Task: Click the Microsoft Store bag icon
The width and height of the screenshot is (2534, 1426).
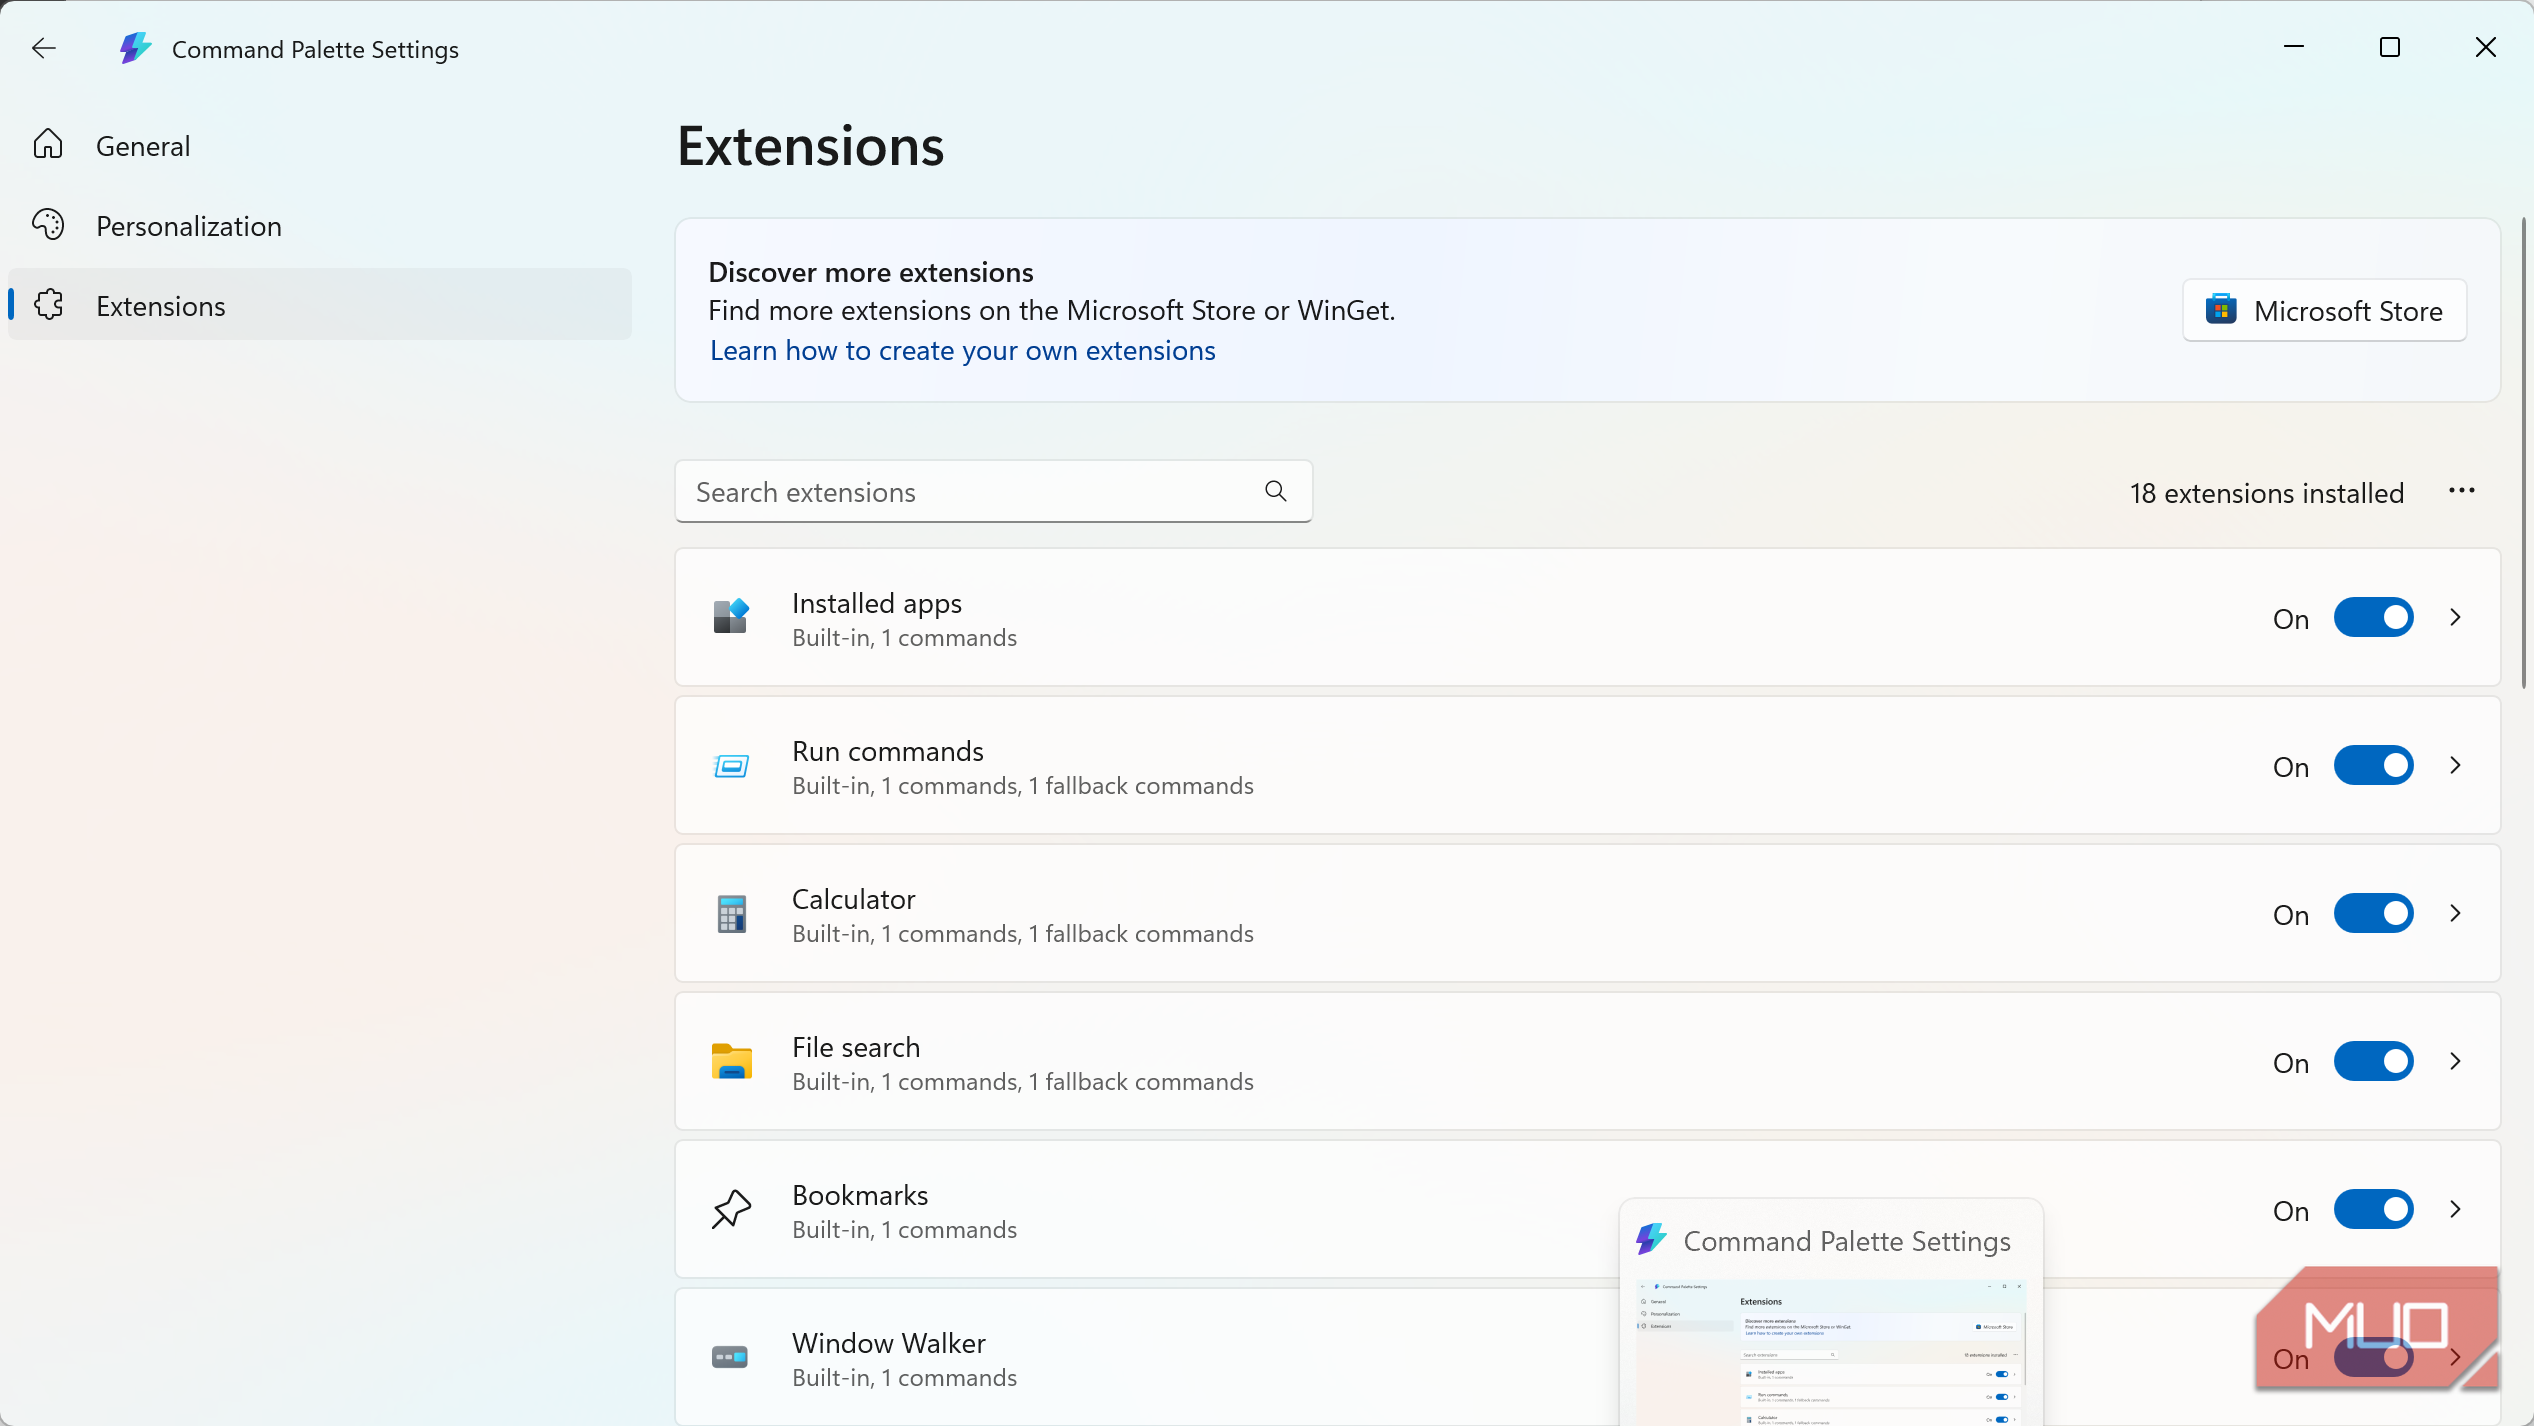Action: tap(2221, 310)
